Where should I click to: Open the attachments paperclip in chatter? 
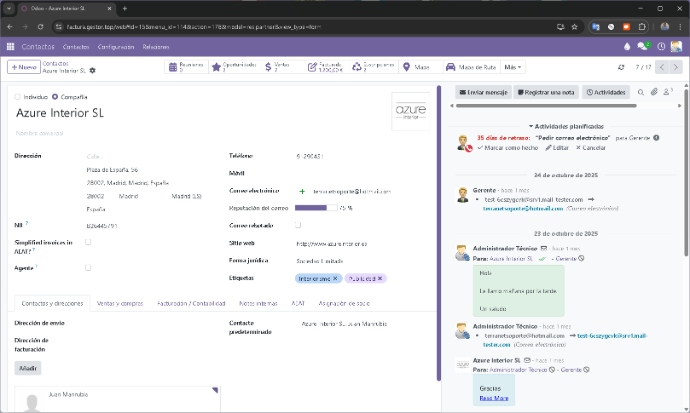click(654, 92)
